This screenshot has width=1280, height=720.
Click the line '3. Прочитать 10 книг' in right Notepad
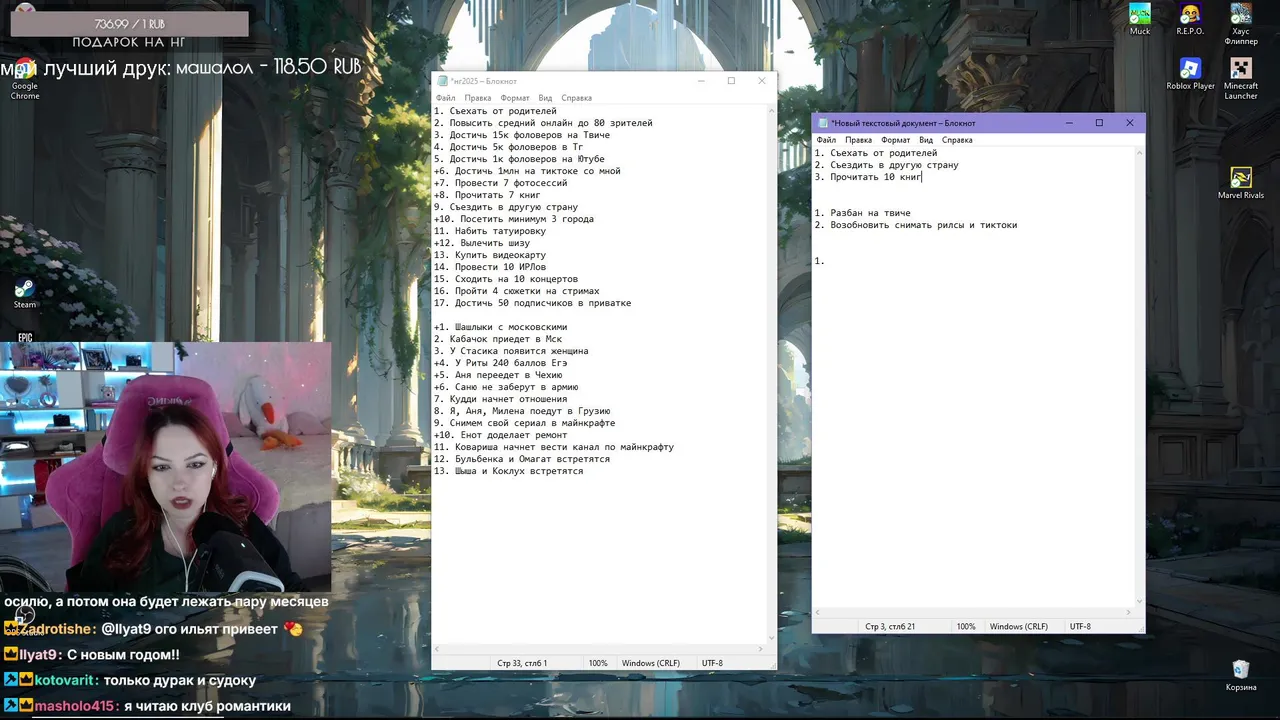point(868,177)
